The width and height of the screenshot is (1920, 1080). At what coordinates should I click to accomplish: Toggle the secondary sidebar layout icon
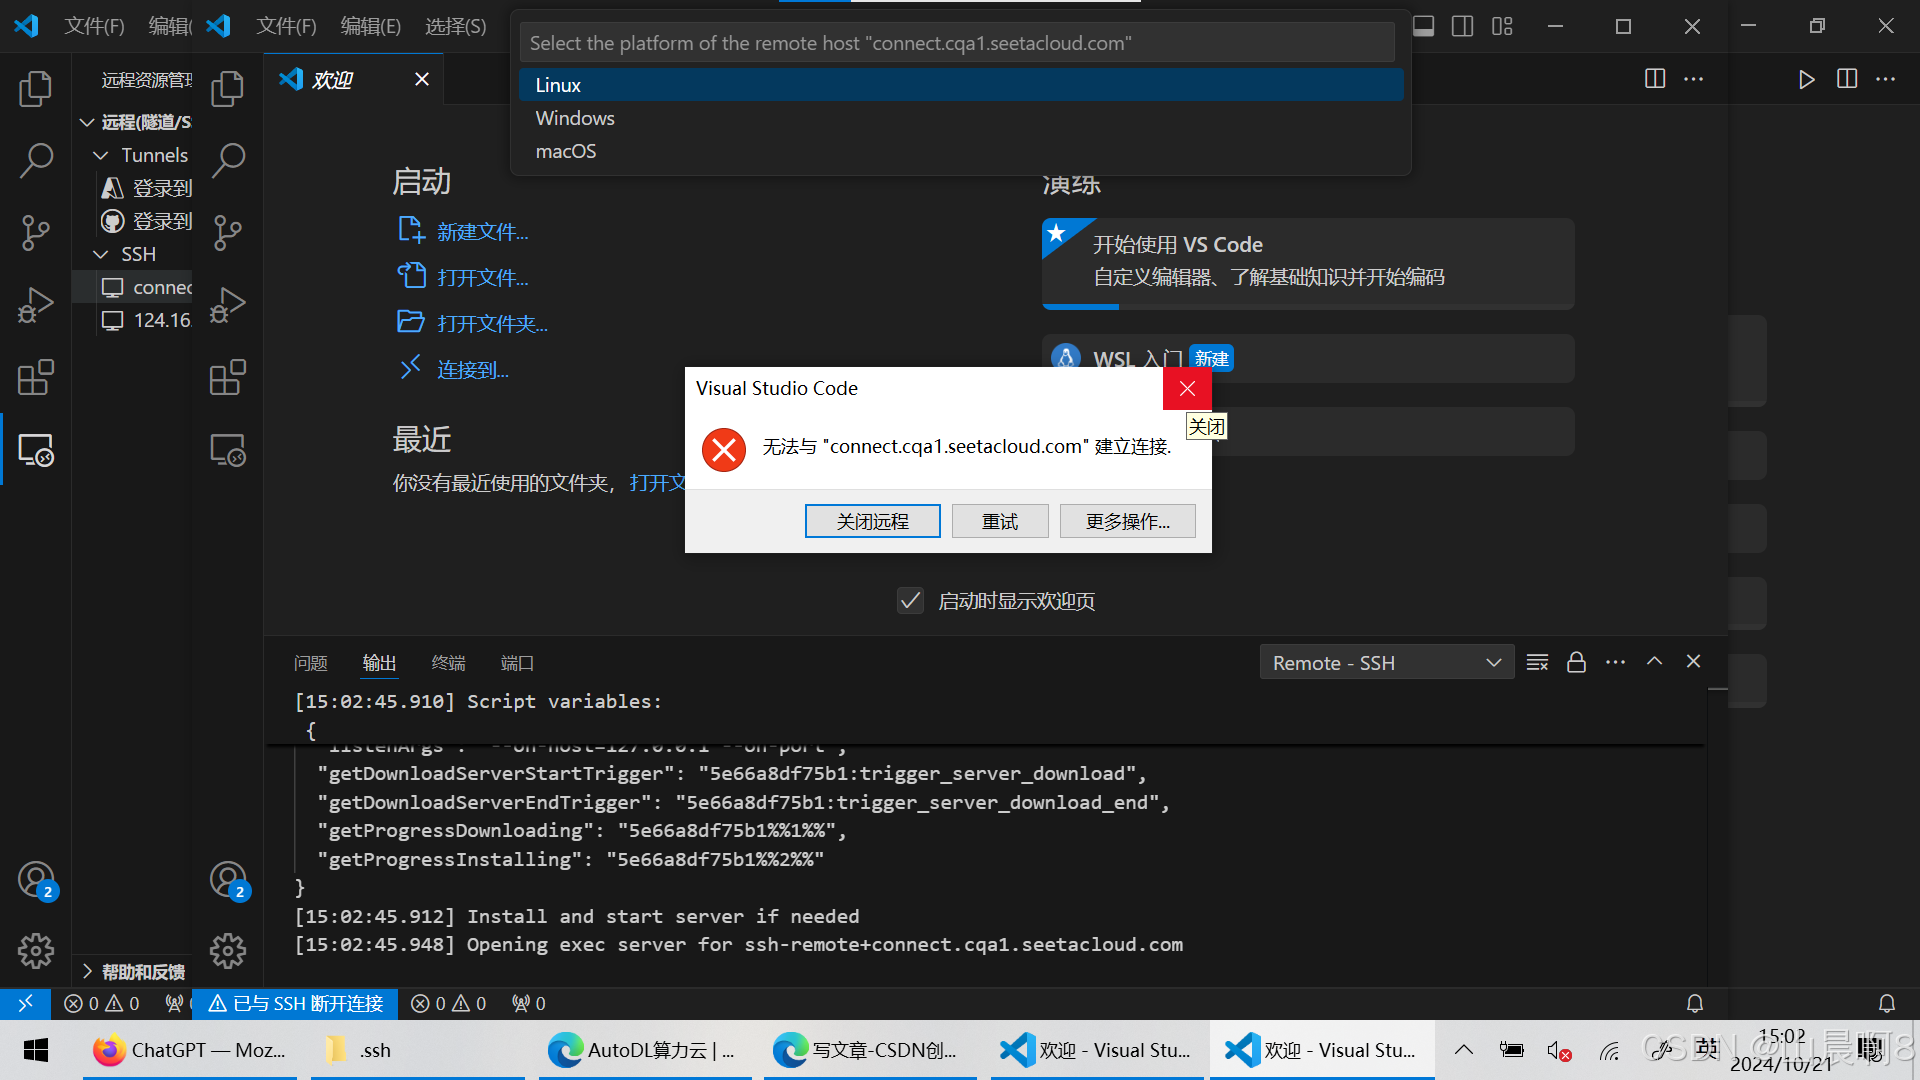pyautogui.click(x=1462, y=26)
